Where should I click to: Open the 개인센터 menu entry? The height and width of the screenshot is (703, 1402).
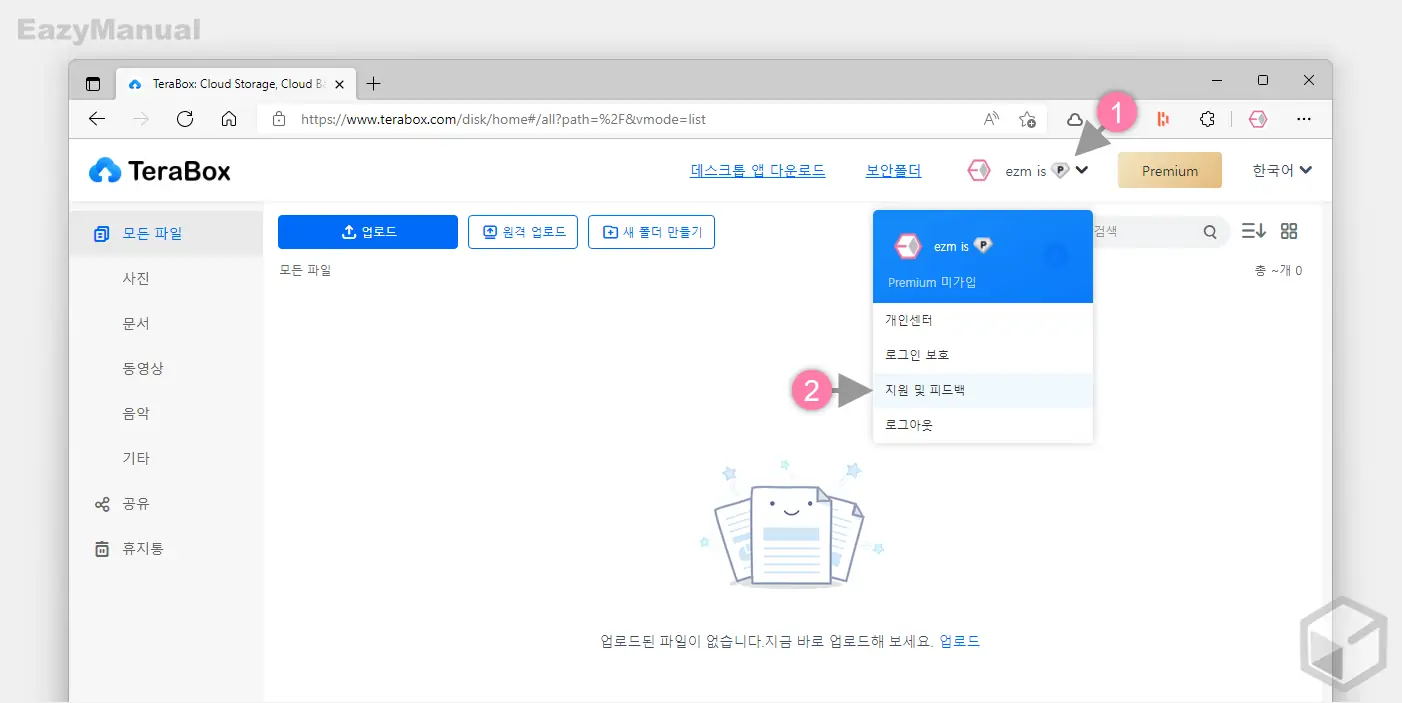[907, 320]
